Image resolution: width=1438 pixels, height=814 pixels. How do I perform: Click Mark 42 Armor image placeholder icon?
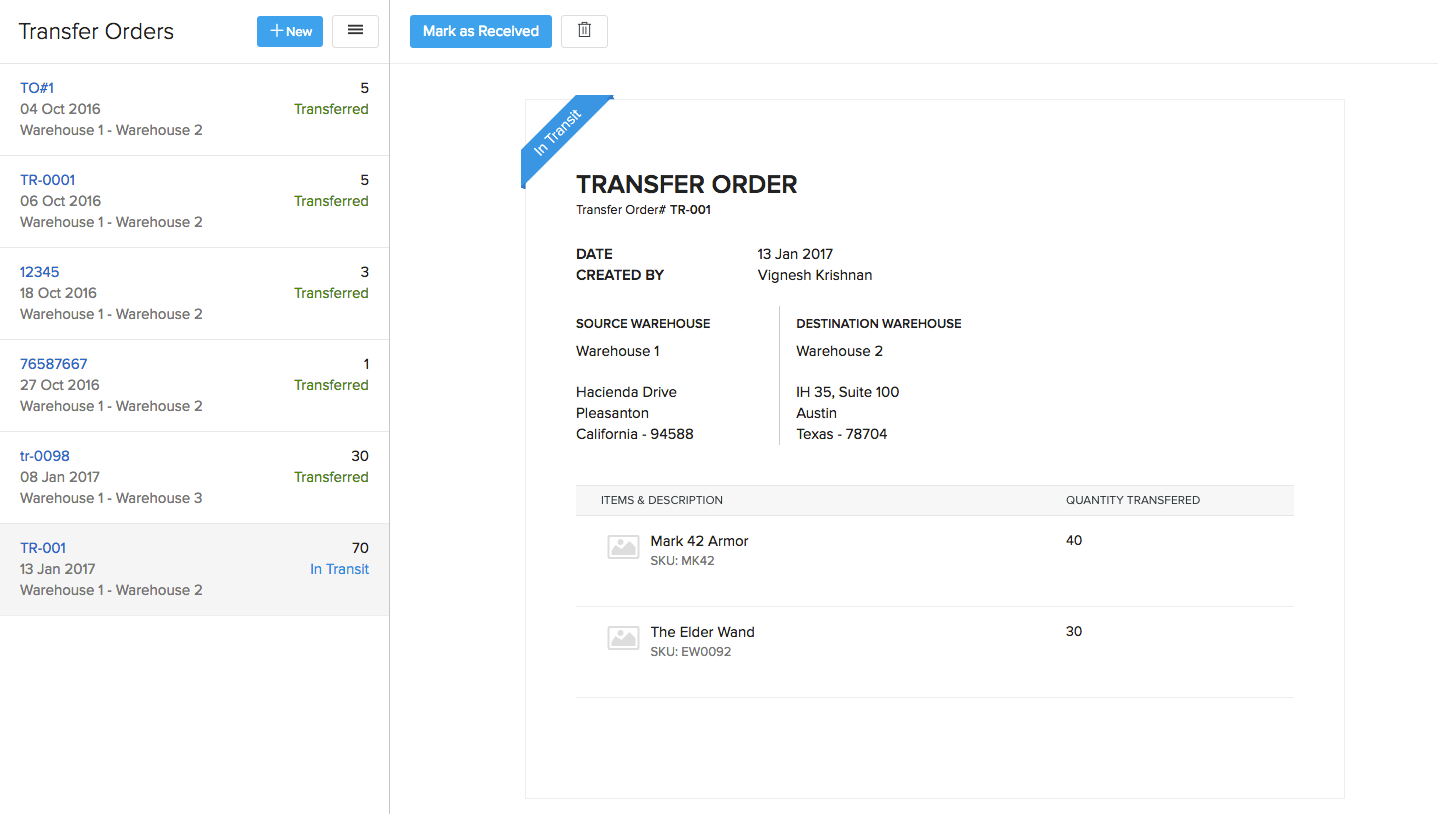(x=623, y=547)
